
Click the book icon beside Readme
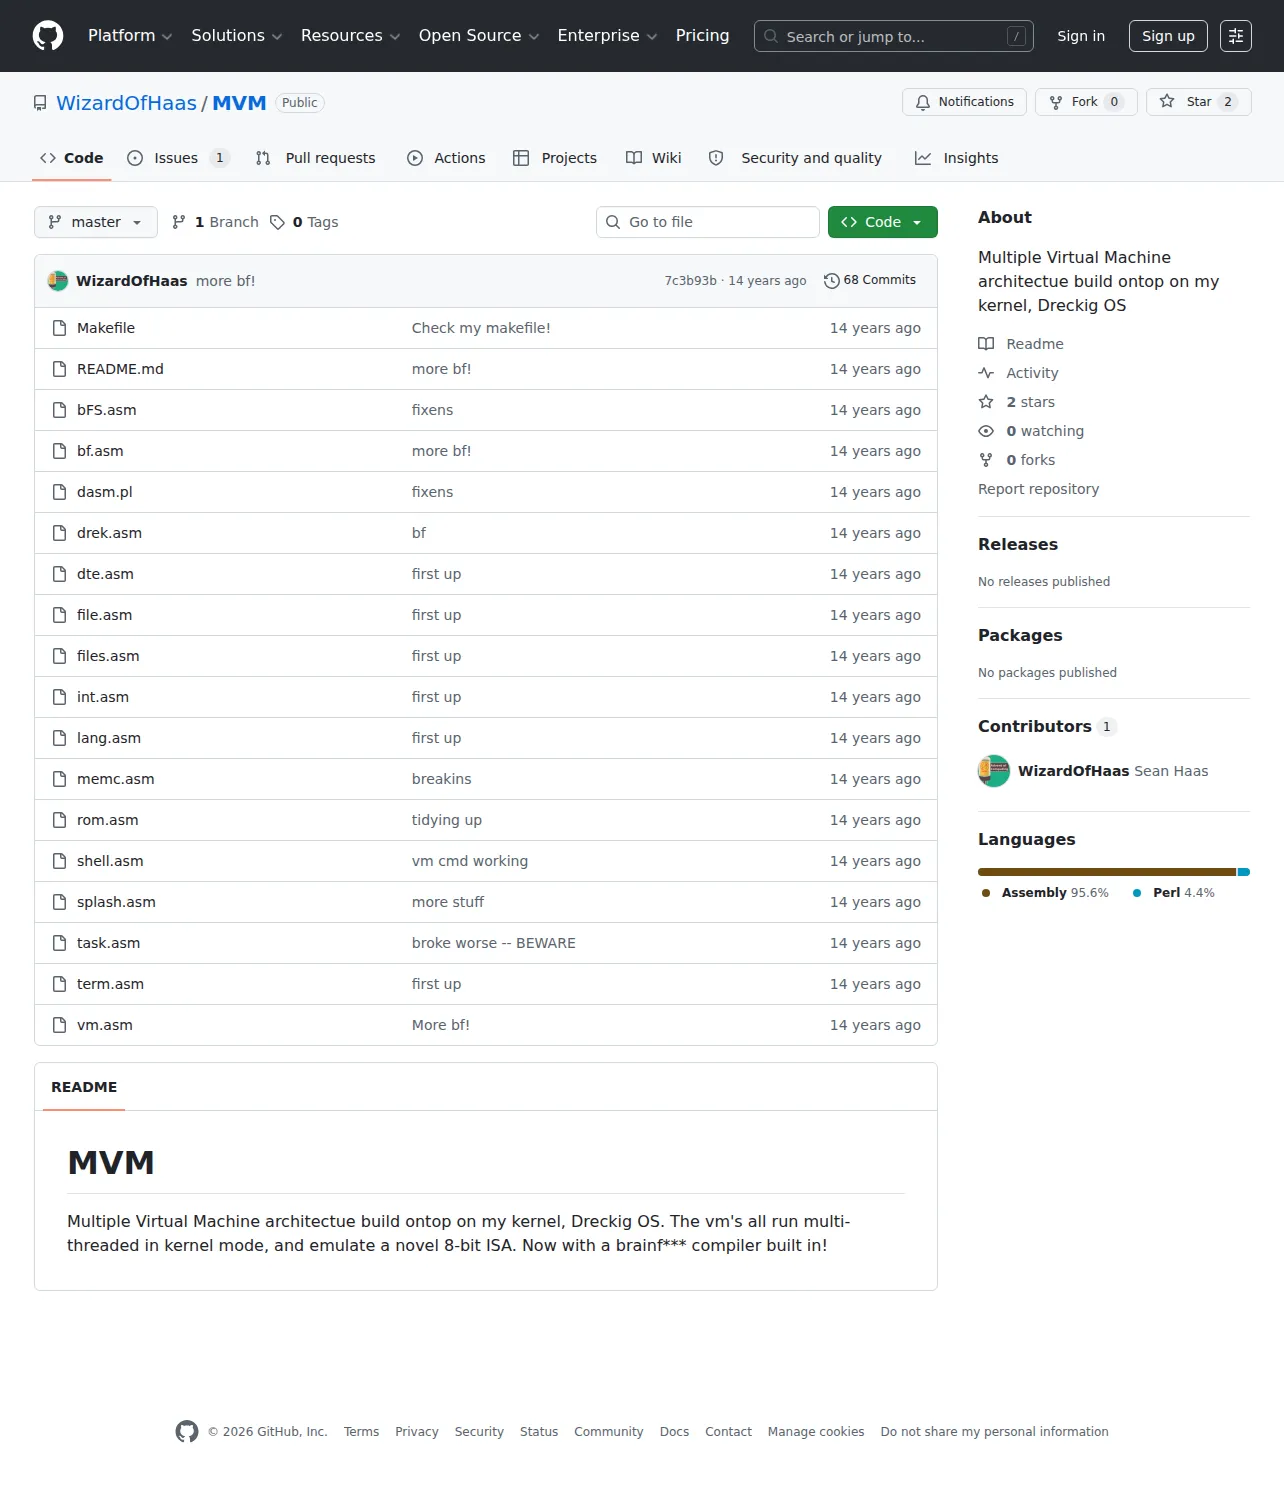pyautogui.click(x=986, y=344)
